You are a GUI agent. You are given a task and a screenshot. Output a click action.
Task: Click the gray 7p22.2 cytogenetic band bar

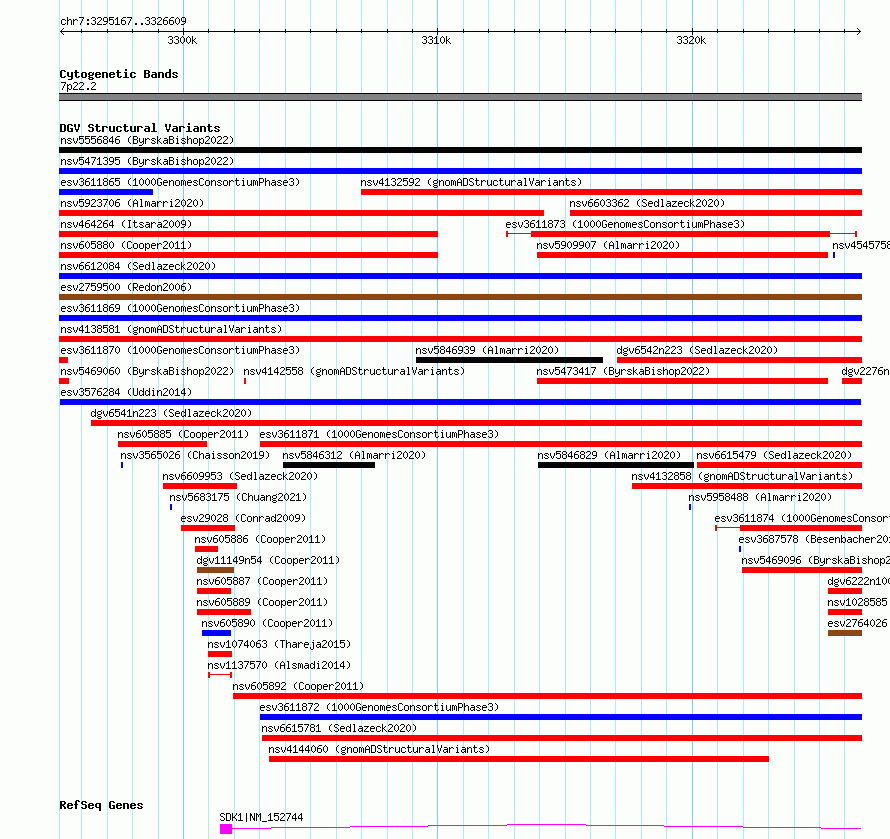(x=460, y=97)
